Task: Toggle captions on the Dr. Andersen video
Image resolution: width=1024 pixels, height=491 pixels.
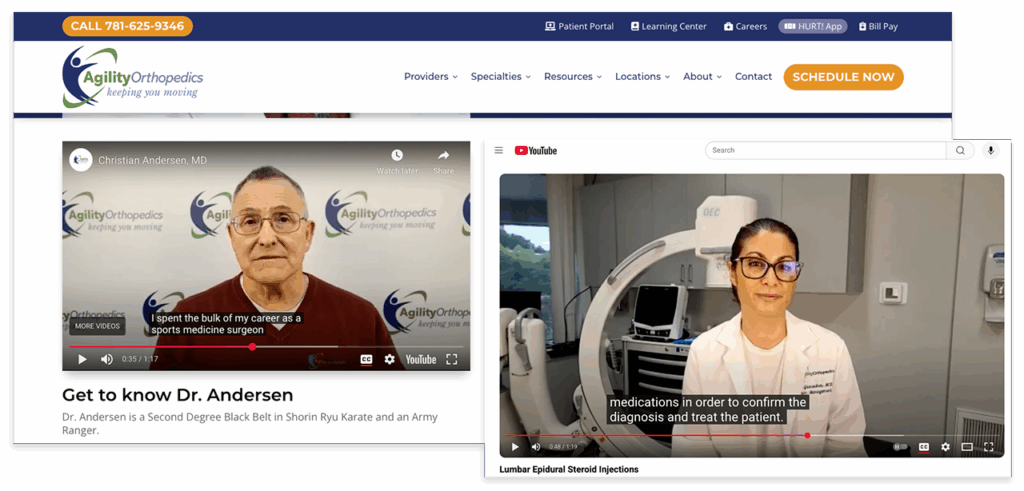Action: tap(366, 359)
